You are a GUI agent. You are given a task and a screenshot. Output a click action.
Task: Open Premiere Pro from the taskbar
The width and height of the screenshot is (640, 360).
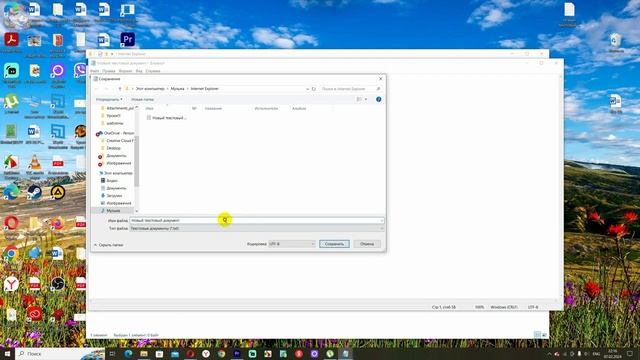(x=237, y=353)
